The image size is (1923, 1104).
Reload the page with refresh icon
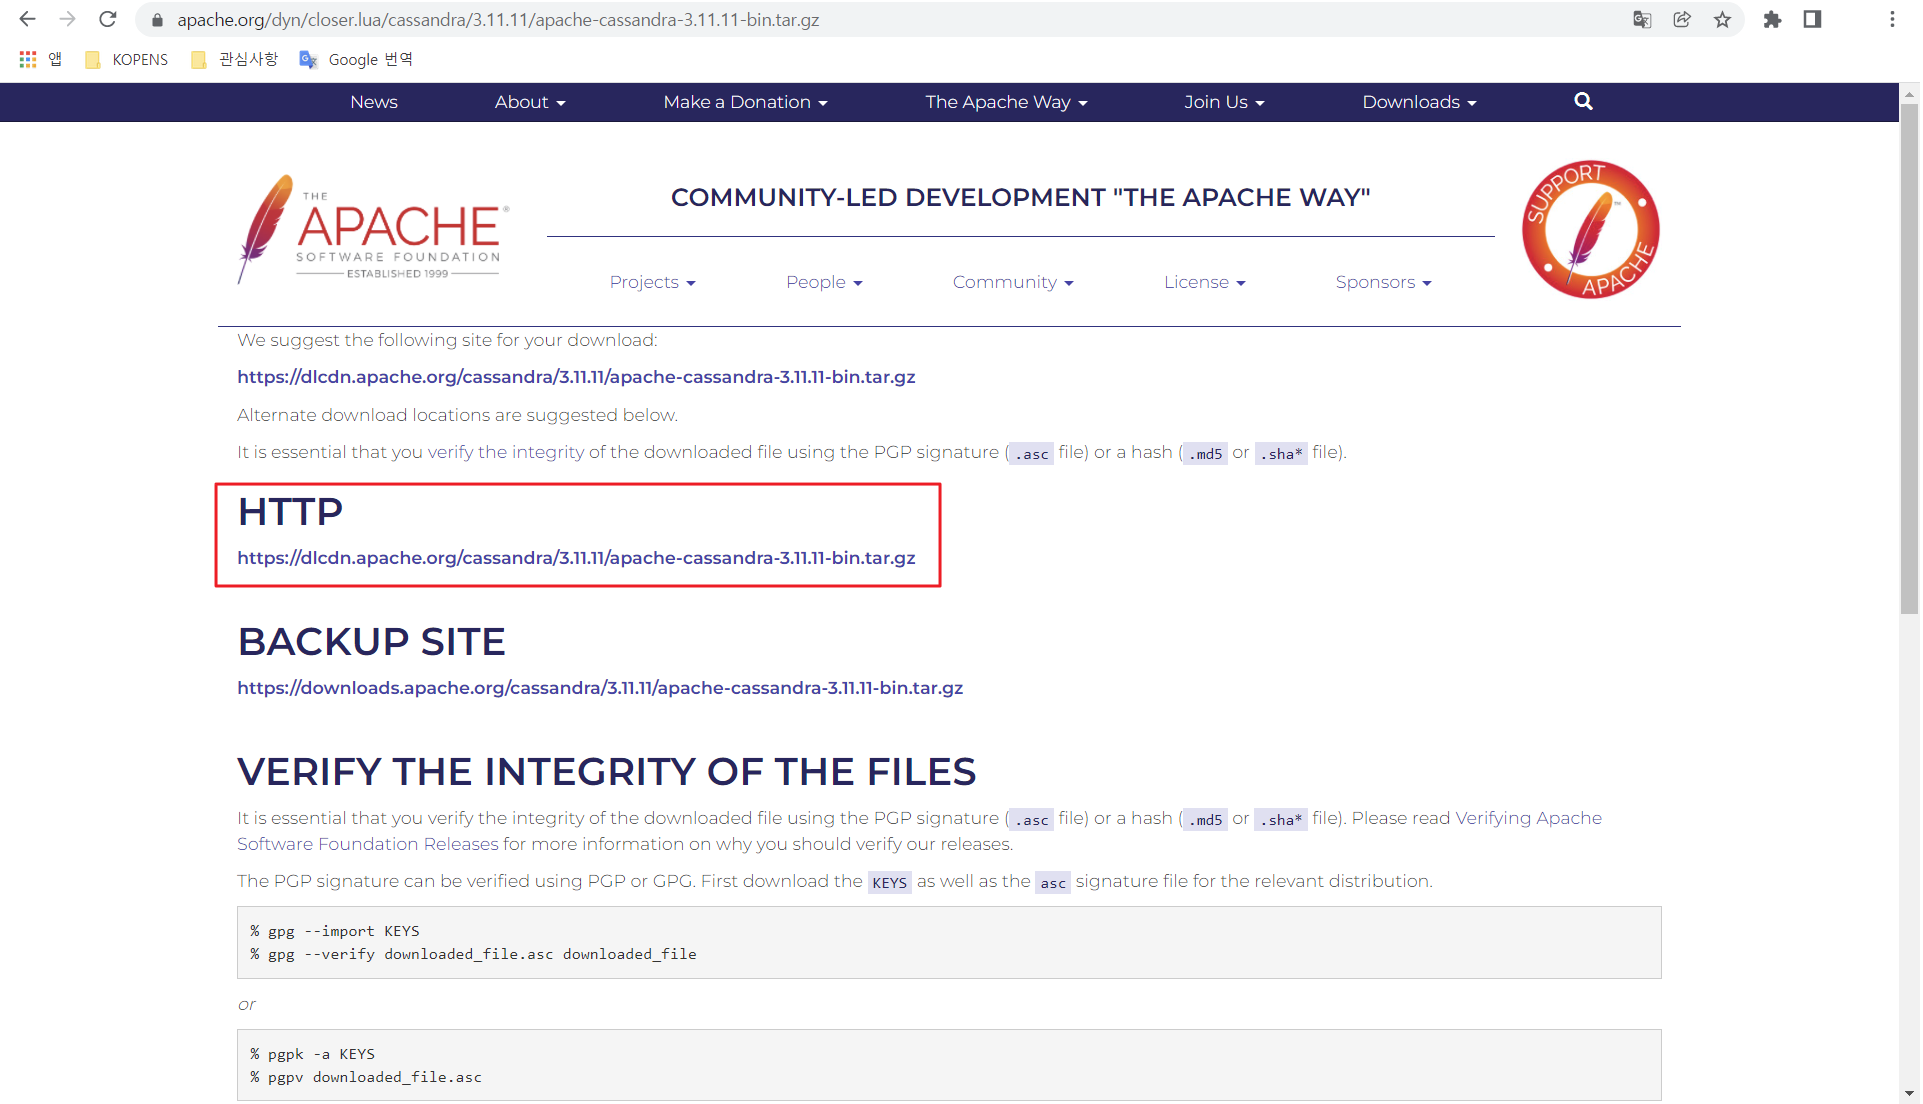point(108,19)
